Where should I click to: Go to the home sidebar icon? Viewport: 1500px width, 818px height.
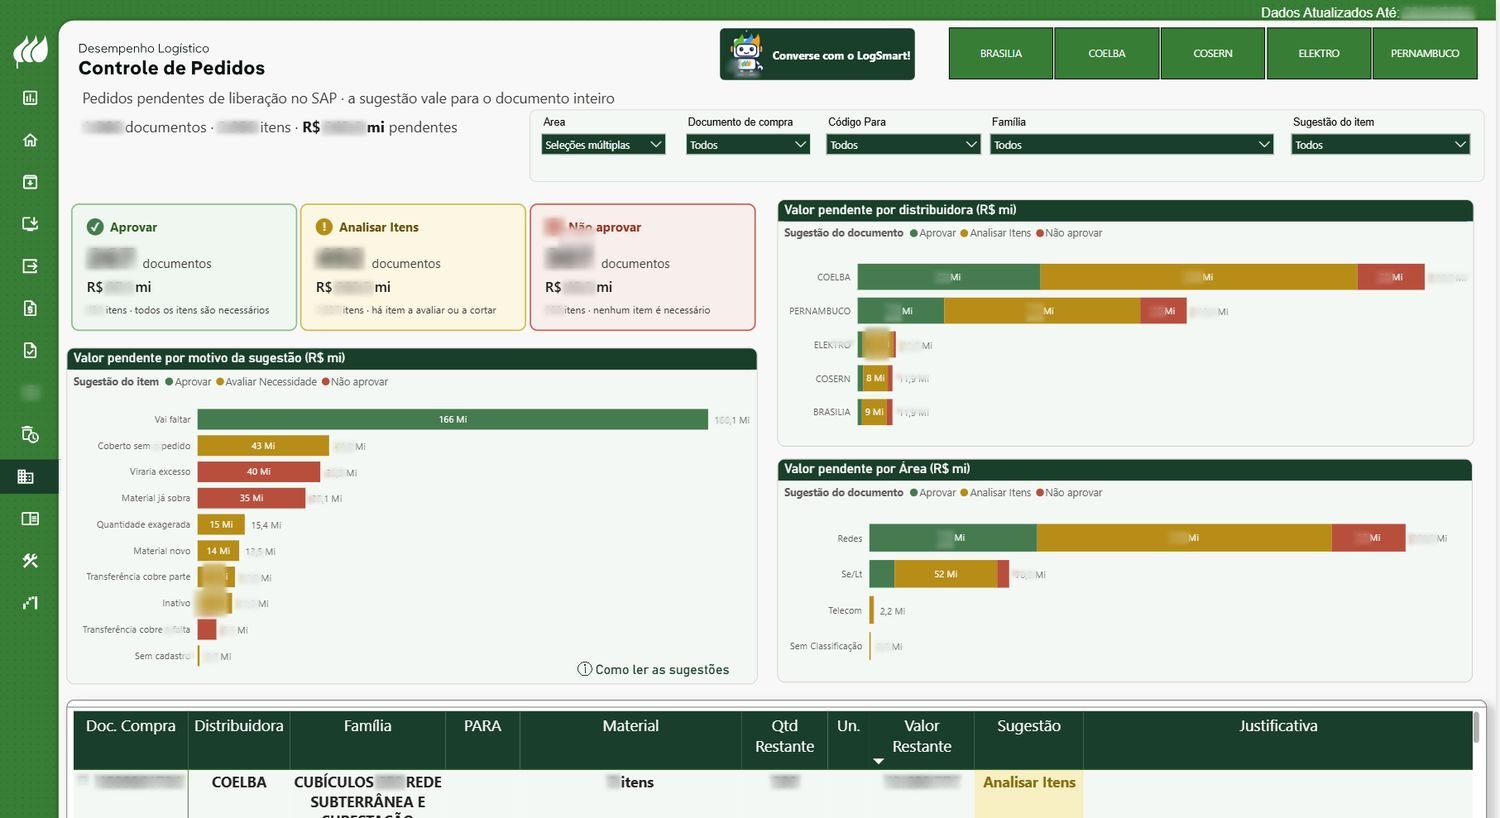click(30, 140)
